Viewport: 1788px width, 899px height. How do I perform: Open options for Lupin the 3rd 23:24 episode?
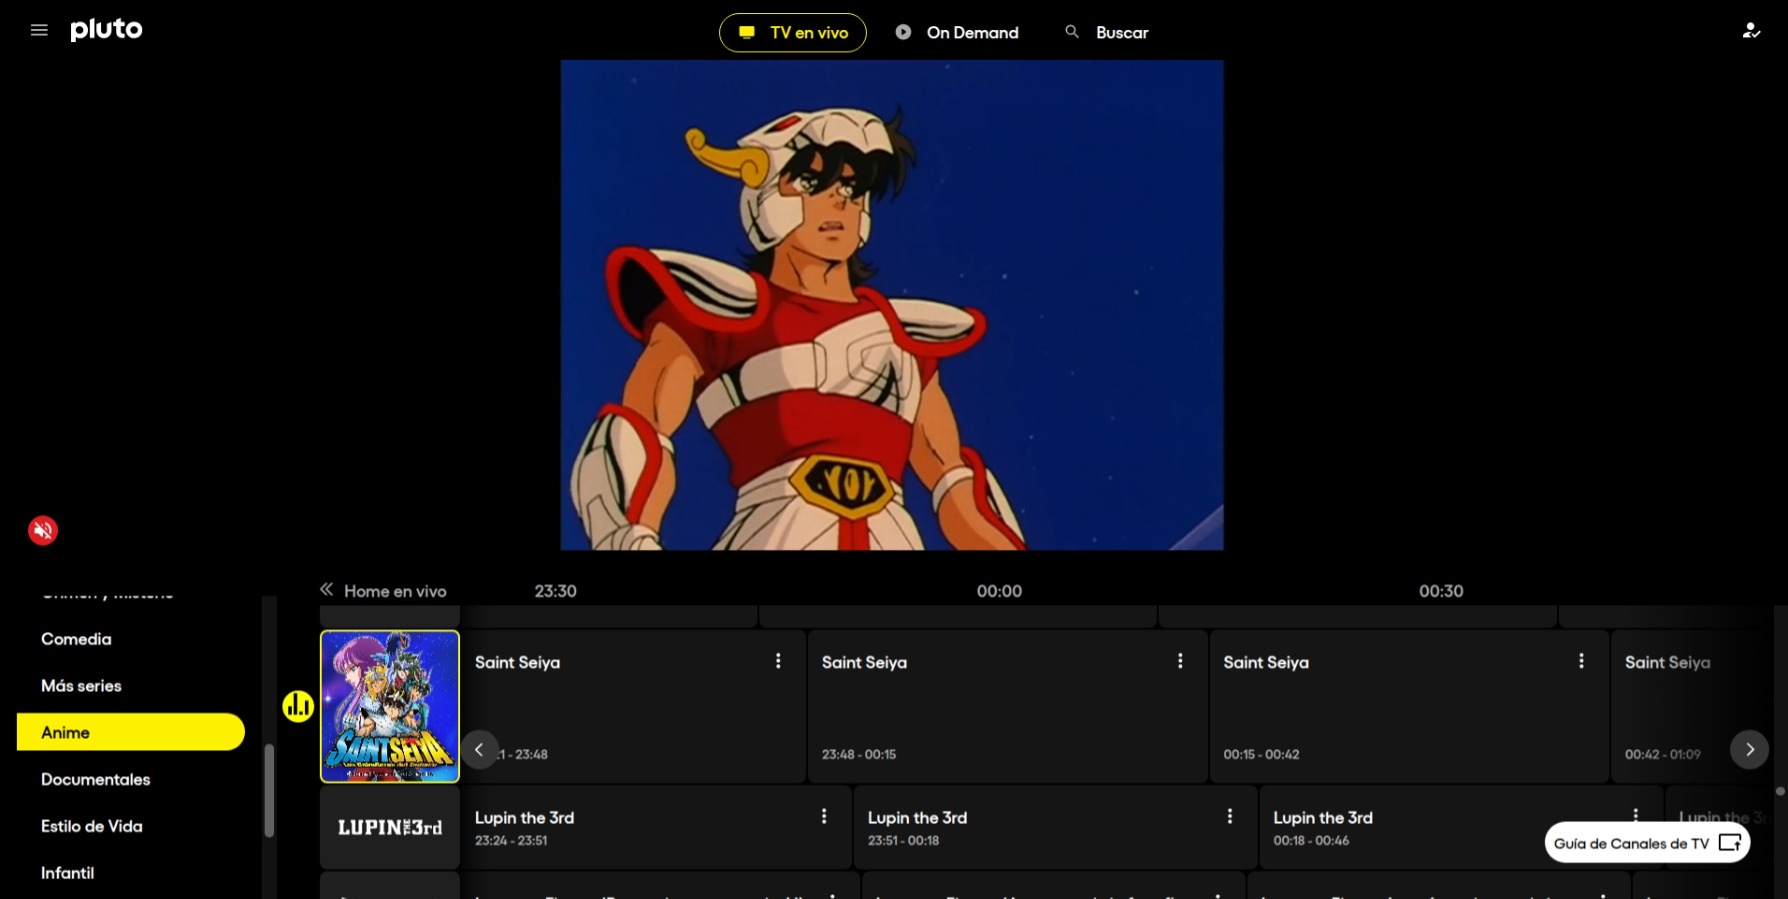click(824, 816)
